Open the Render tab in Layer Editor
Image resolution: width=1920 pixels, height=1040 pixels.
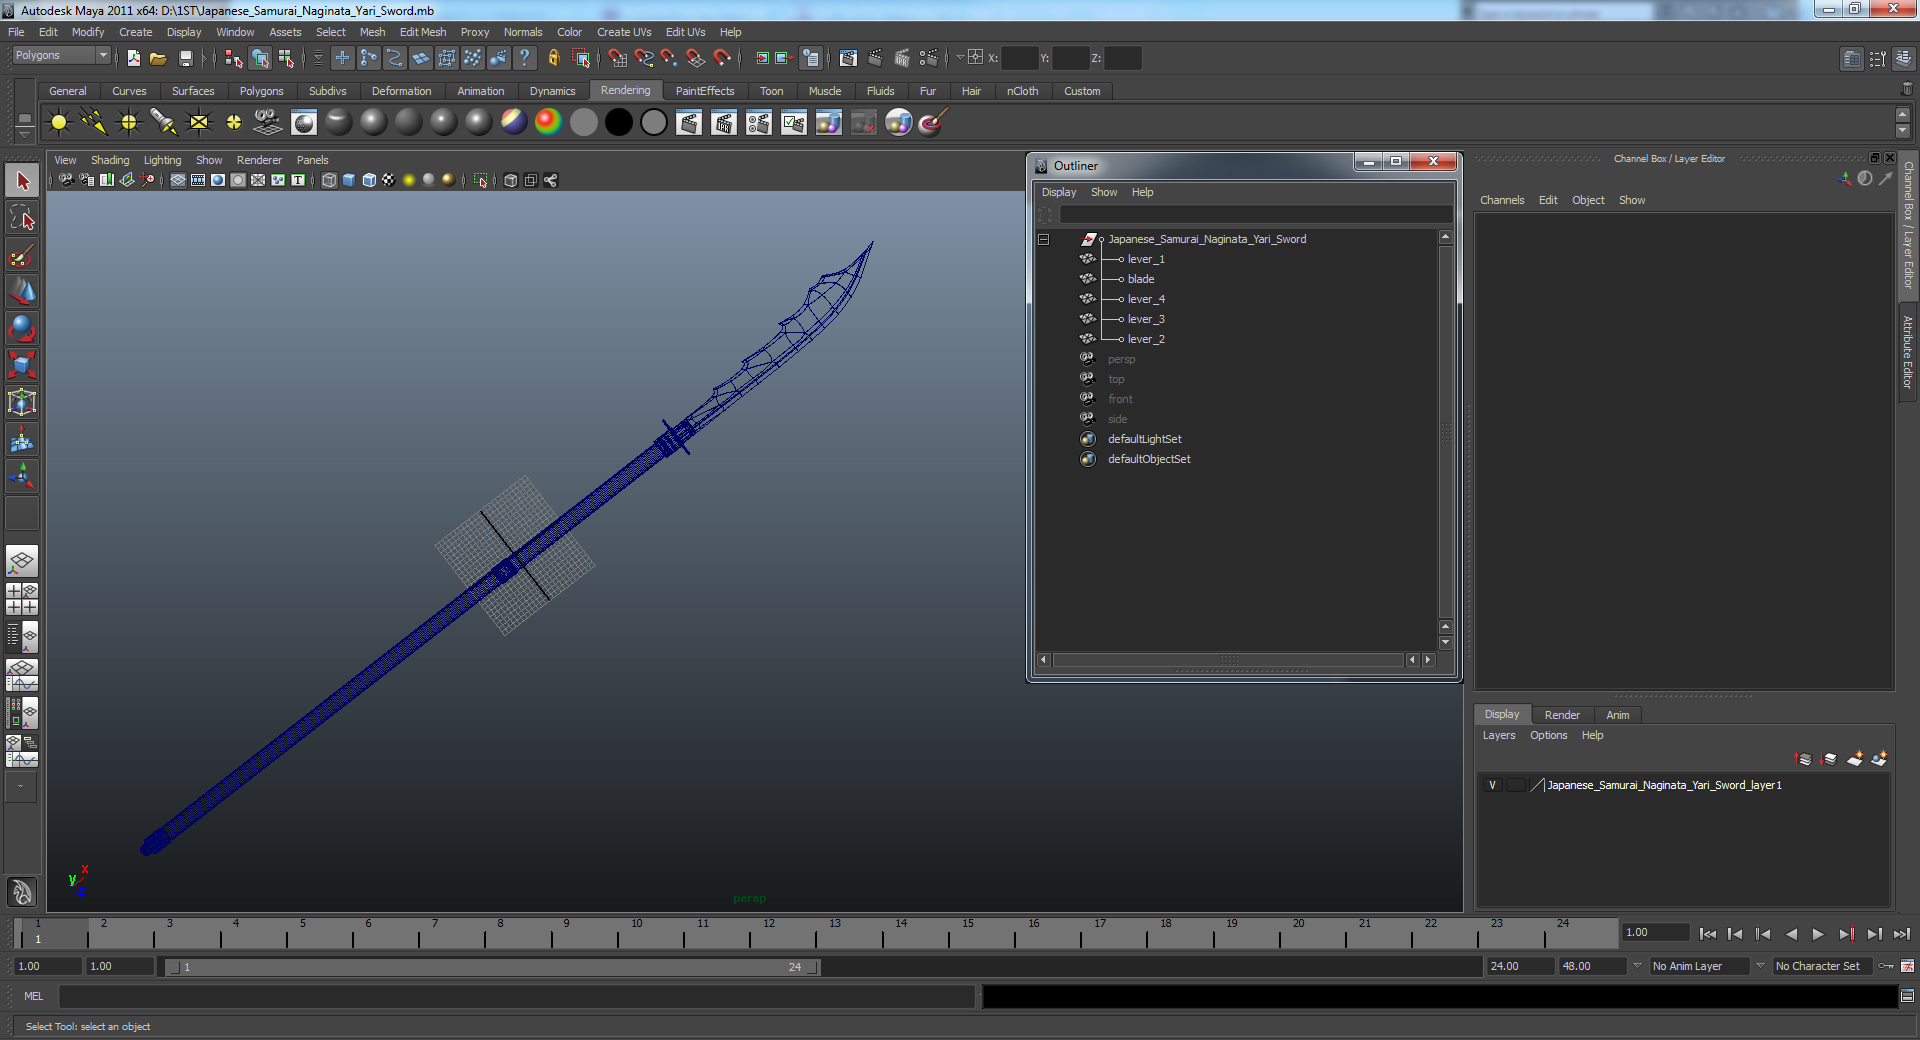pyautogui.click(x=1562, y=715)
